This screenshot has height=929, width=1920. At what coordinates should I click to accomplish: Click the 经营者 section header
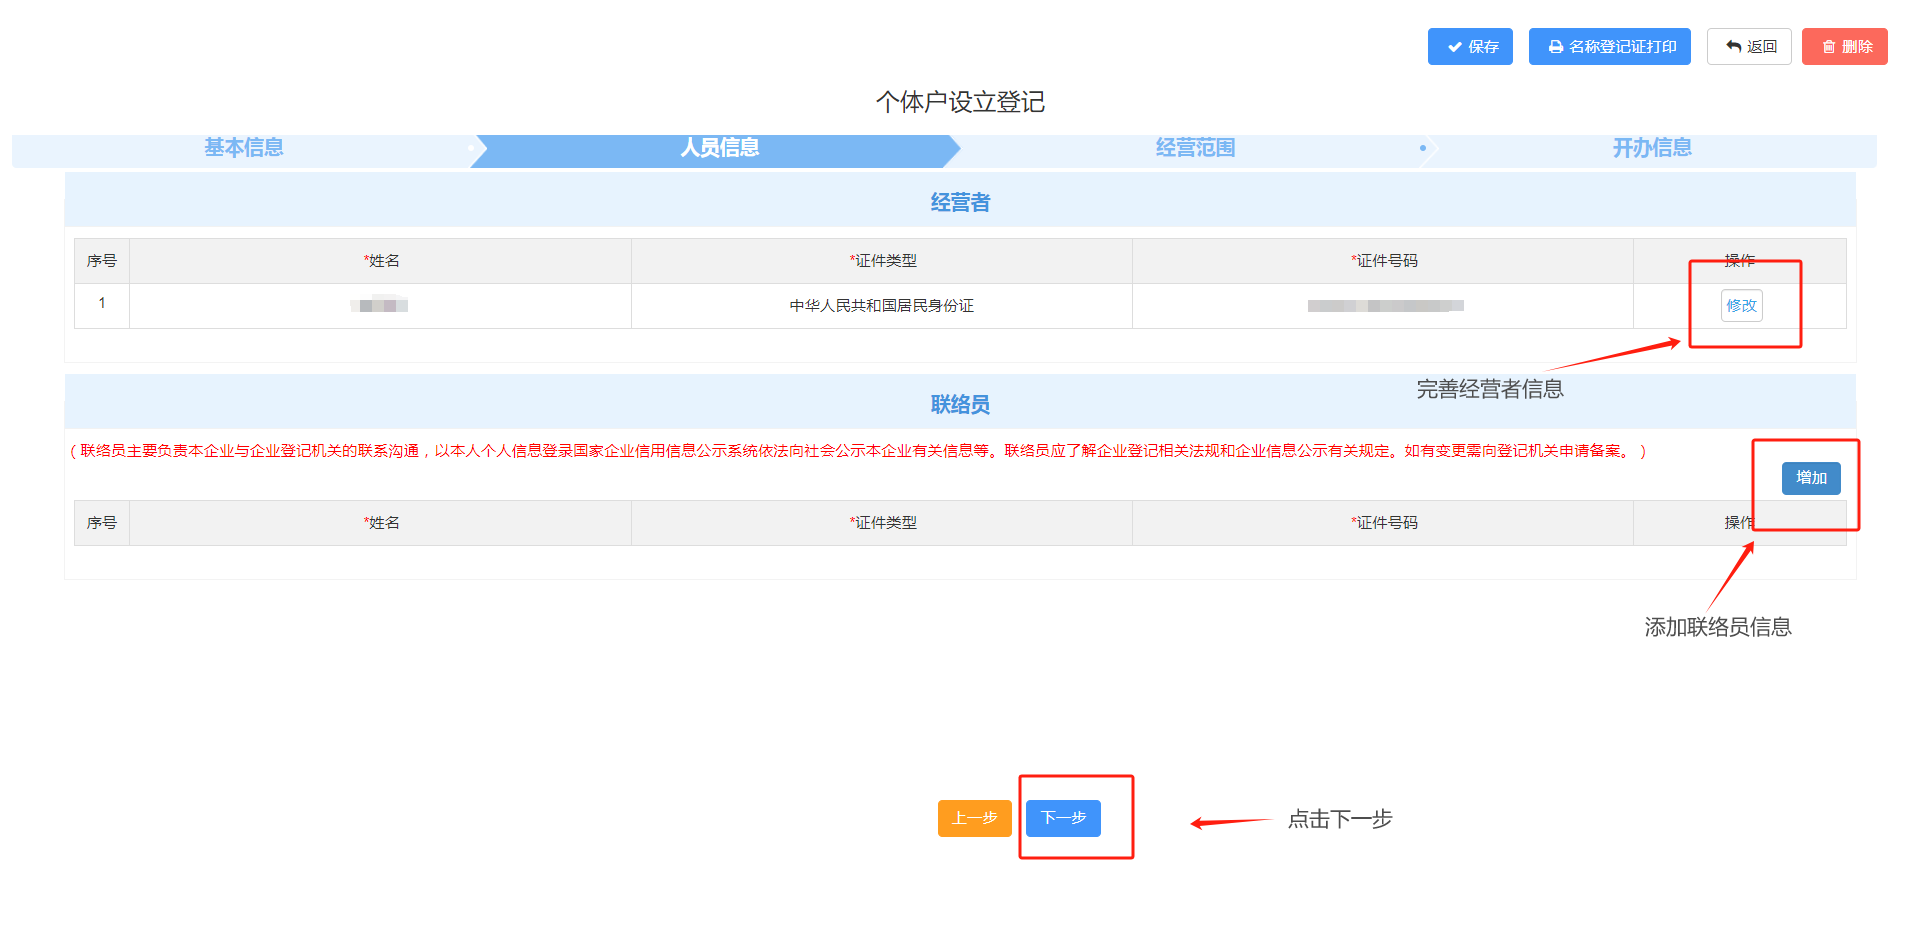pyautogui.click(x=960, y=202)
